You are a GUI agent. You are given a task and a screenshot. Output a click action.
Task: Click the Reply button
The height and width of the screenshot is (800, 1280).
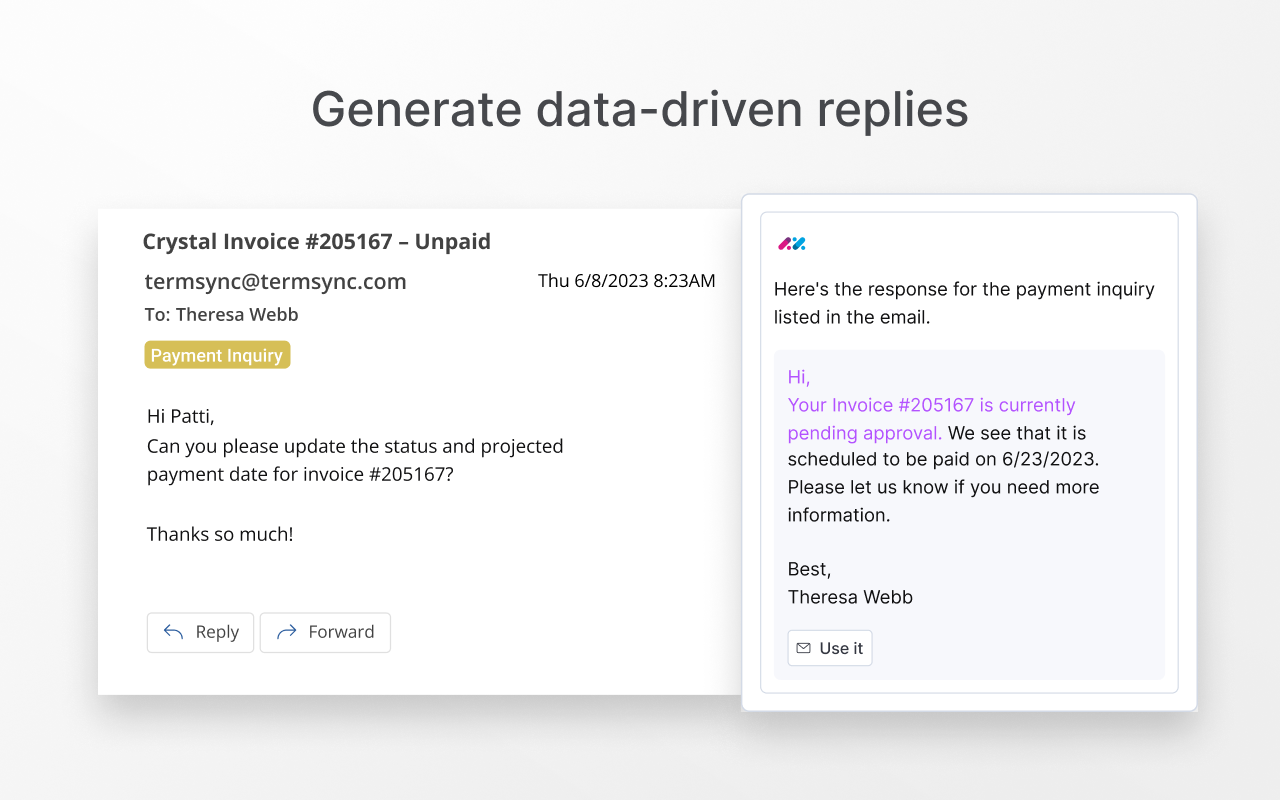pyautogui.click(x=200, y=632)
